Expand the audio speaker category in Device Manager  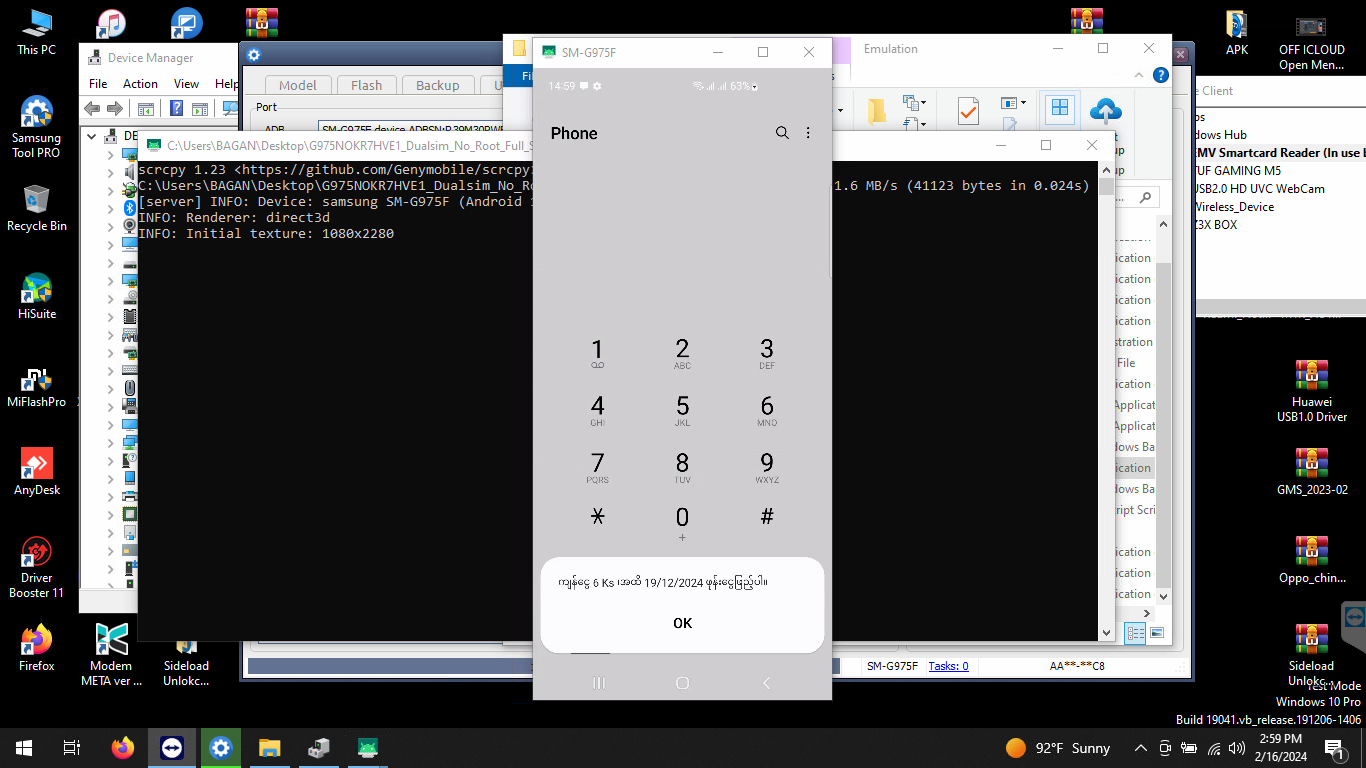click(111, 172)
